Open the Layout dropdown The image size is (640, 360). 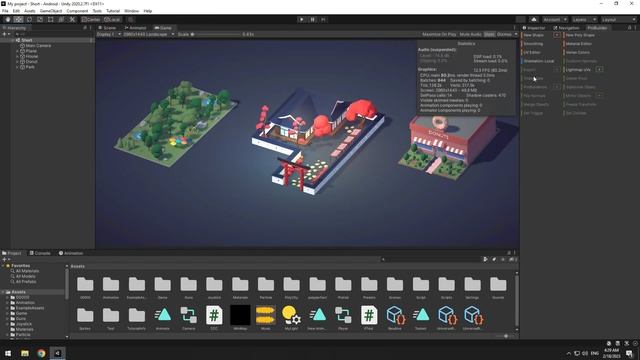point(618,20)
